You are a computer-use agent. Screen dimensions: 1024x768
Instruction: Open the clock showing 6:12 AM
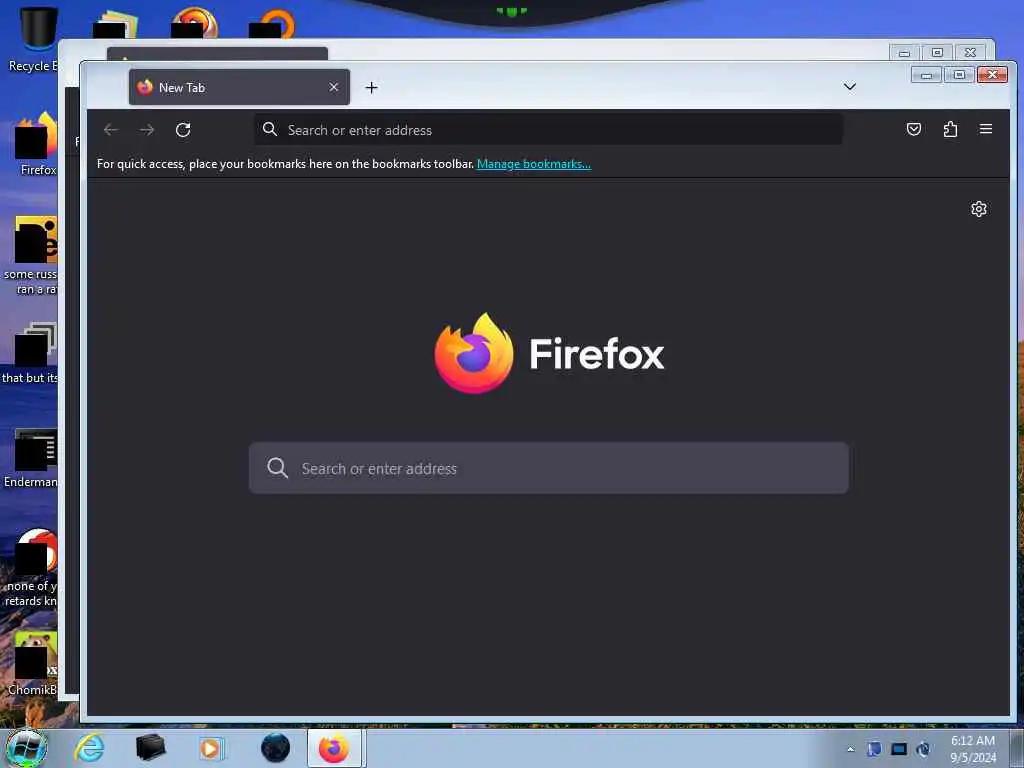972,749
